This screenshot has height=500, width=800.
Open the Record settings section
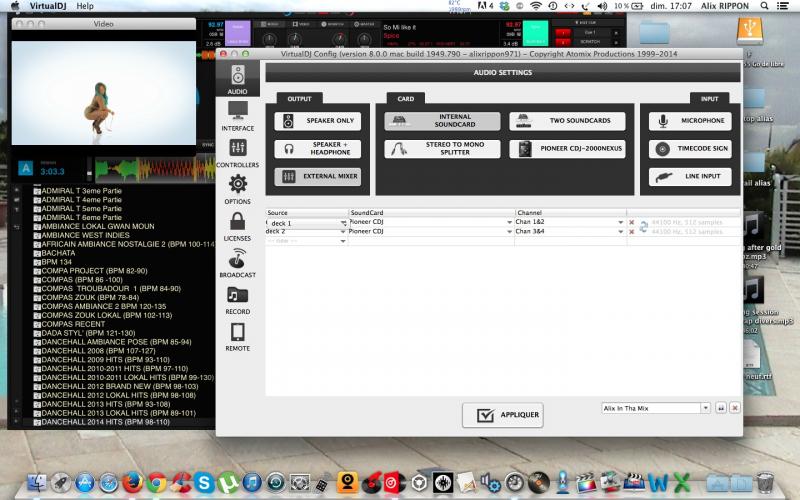click(x=237, y=300)
